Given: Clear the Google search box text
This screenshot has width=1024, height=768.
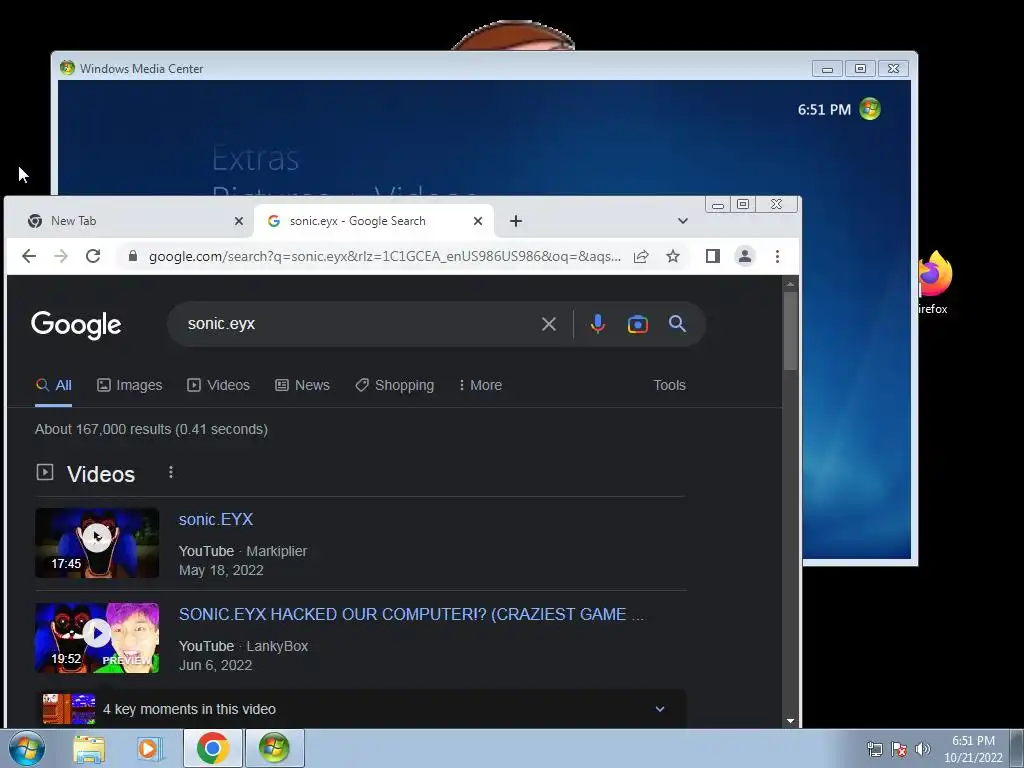Looking at the screenshot, I should click(x=549, y=324).
